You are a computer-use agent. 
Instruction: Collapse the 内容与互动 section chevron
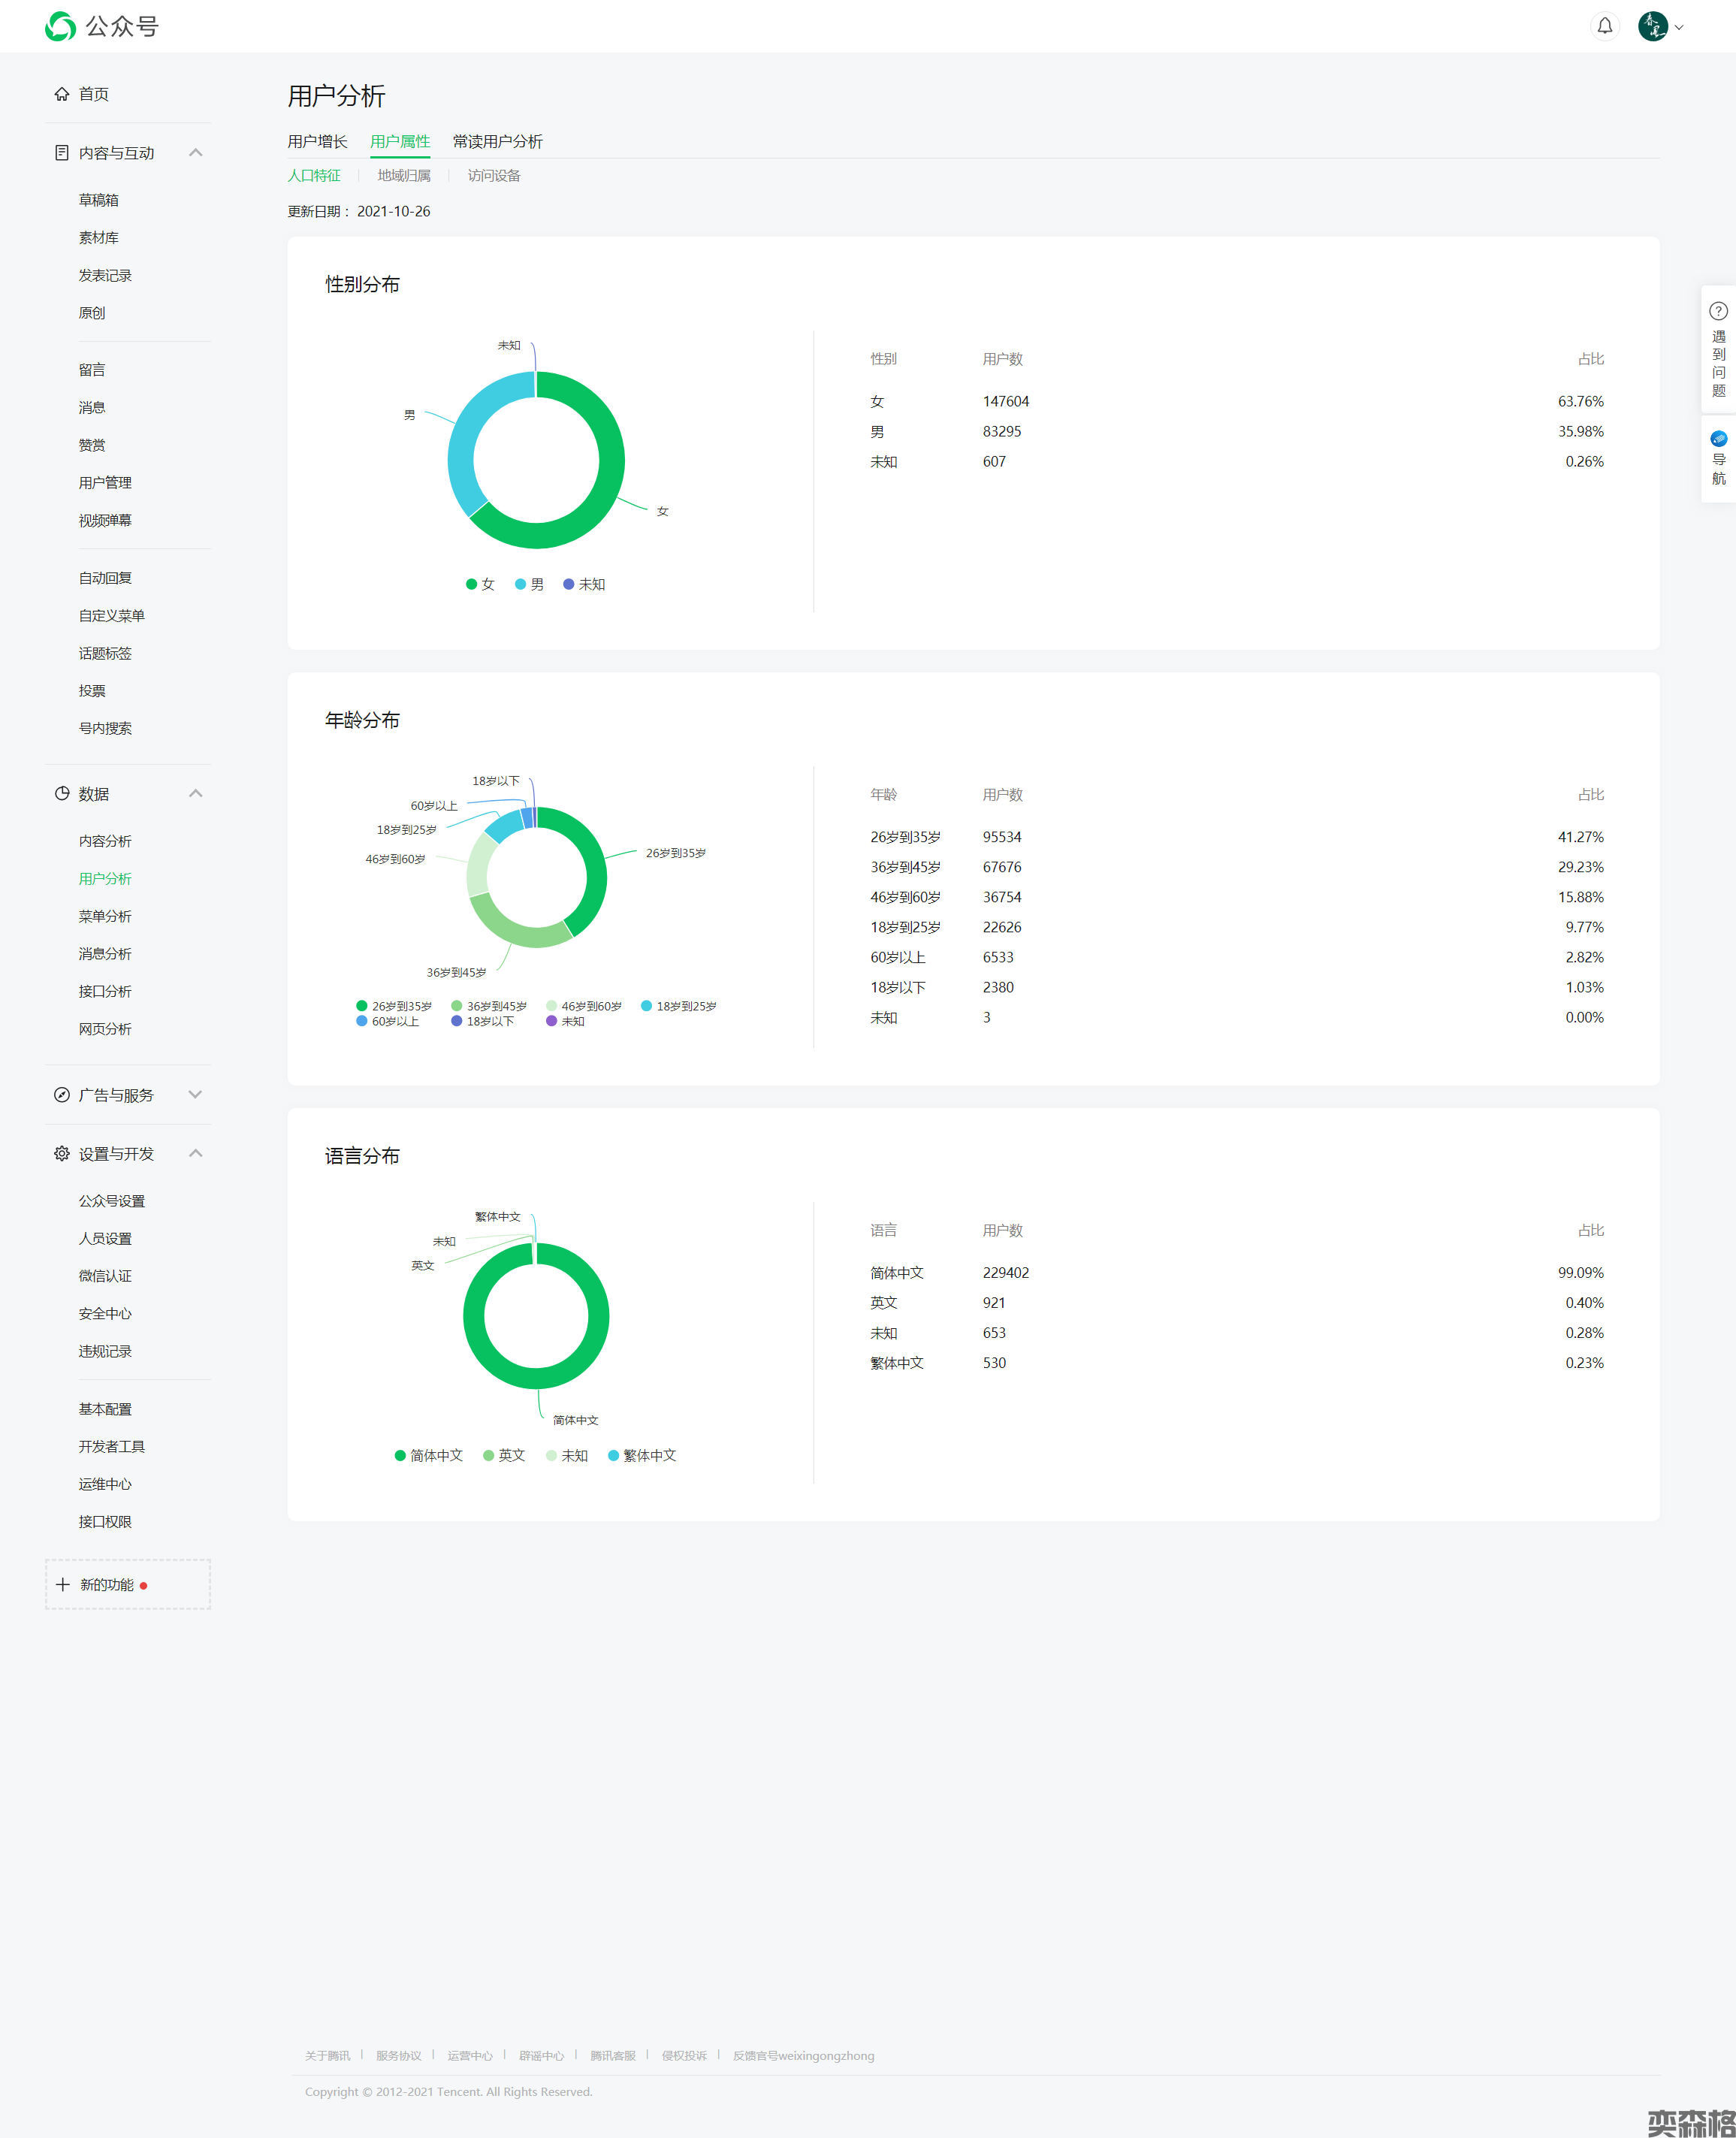tap(196, 153)
